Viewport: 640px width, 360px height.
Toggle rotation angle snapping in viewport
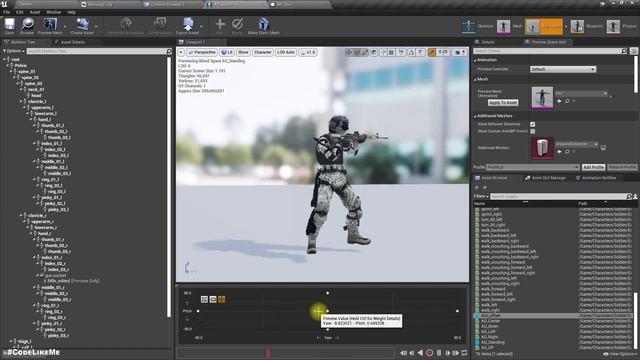tap(411, 52)
